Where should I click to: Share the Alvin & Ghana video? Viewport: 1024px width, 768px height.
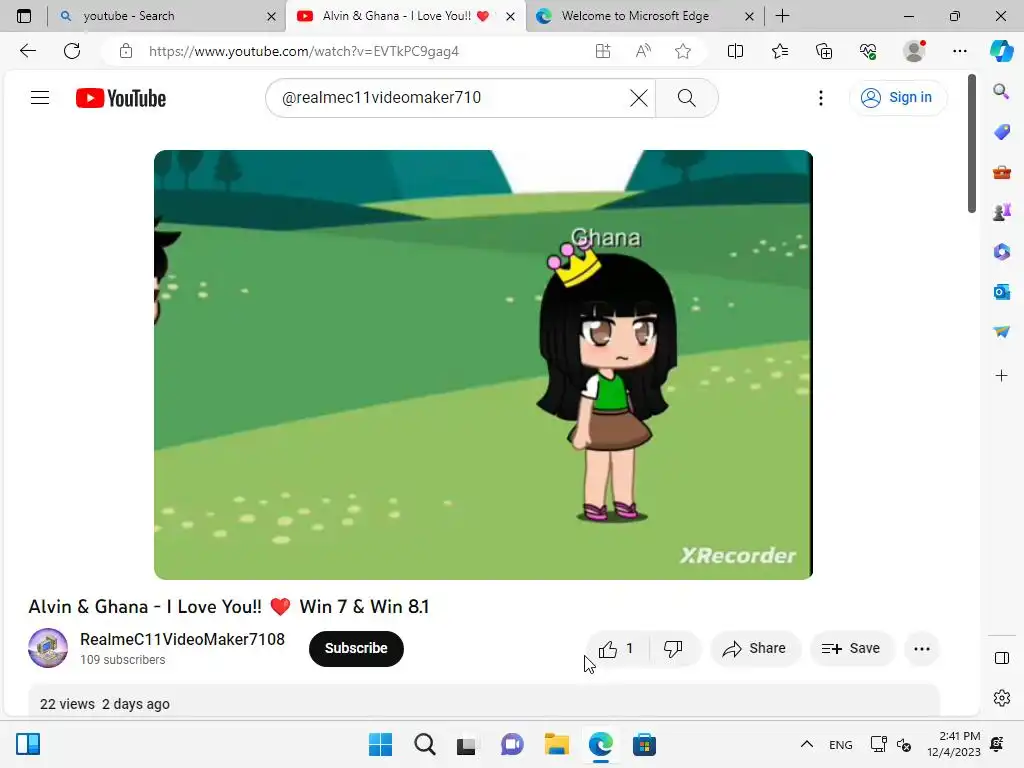(754, 648)
